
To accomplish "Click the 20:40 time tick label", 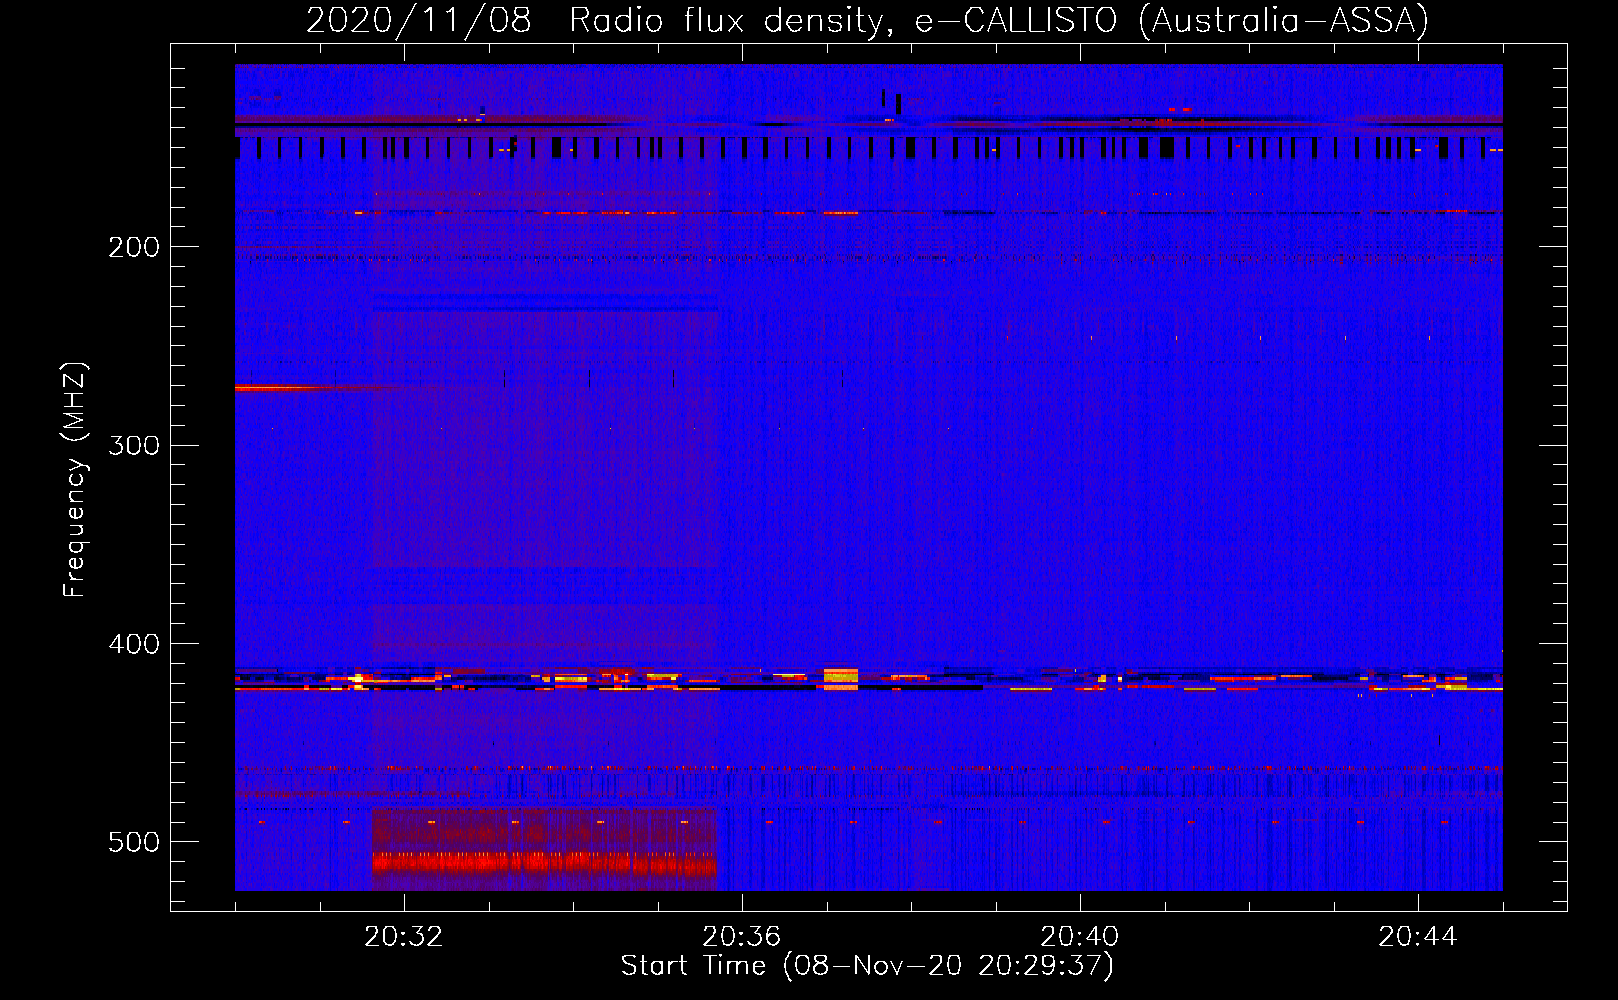I will tap(1080, 937).
